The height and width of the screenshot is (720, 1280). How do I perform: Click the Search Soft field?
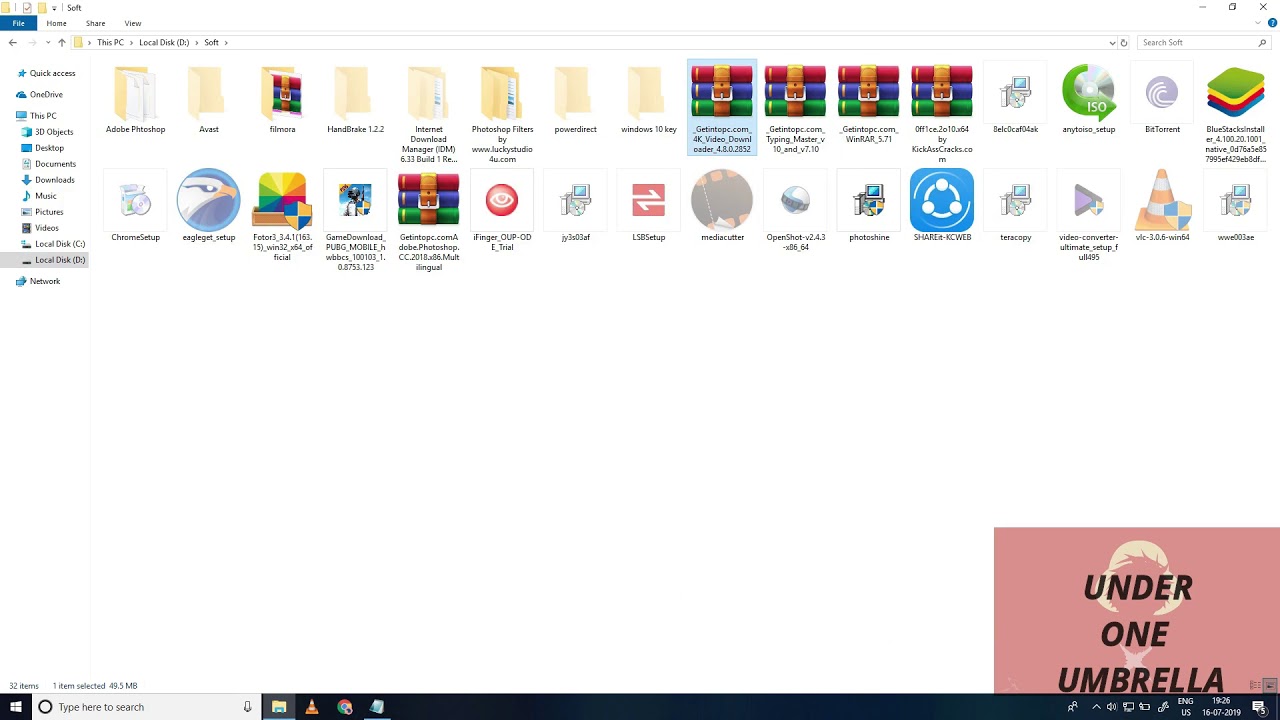coord(1203,43)
